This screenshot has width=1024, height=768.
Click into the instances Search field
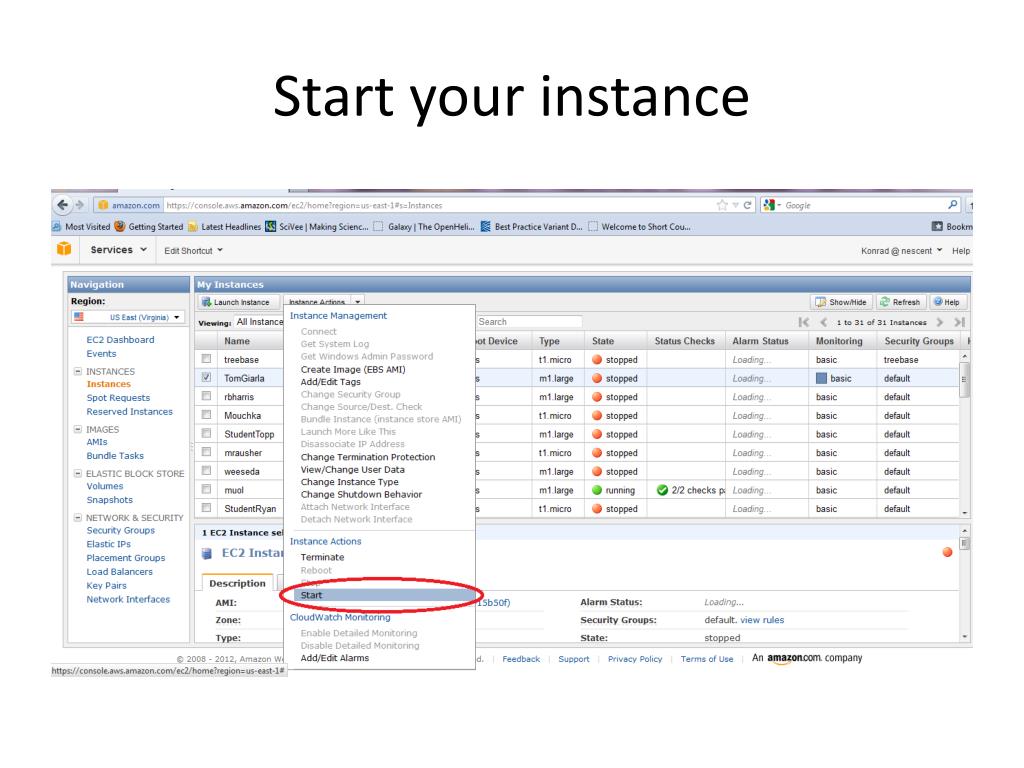click(x=529, y=321)
